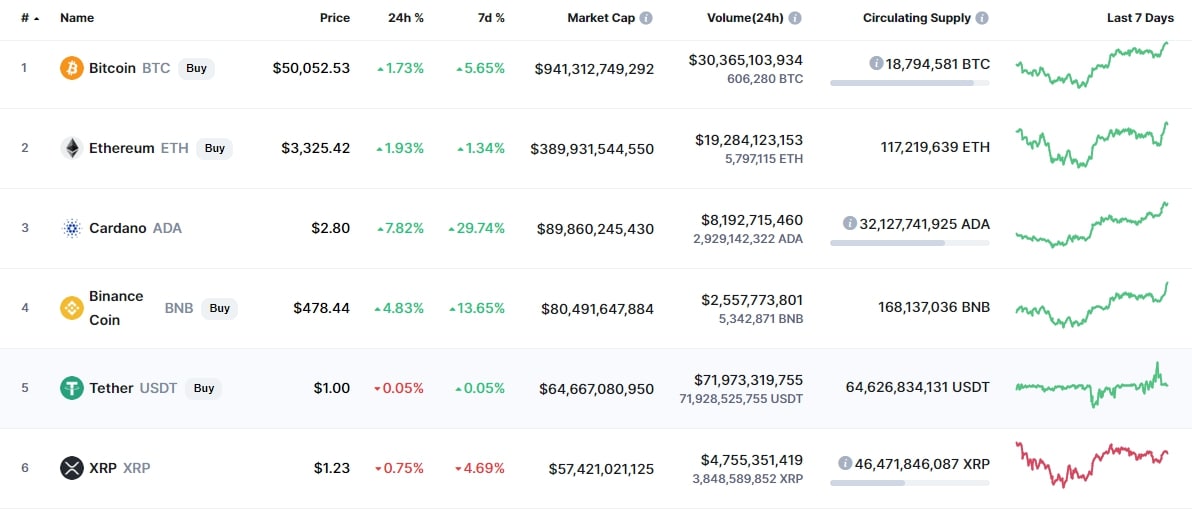Click the Tether logo icon
Image resolution: width=1192 pixels, height=513 pixels.
pos(71,388)
